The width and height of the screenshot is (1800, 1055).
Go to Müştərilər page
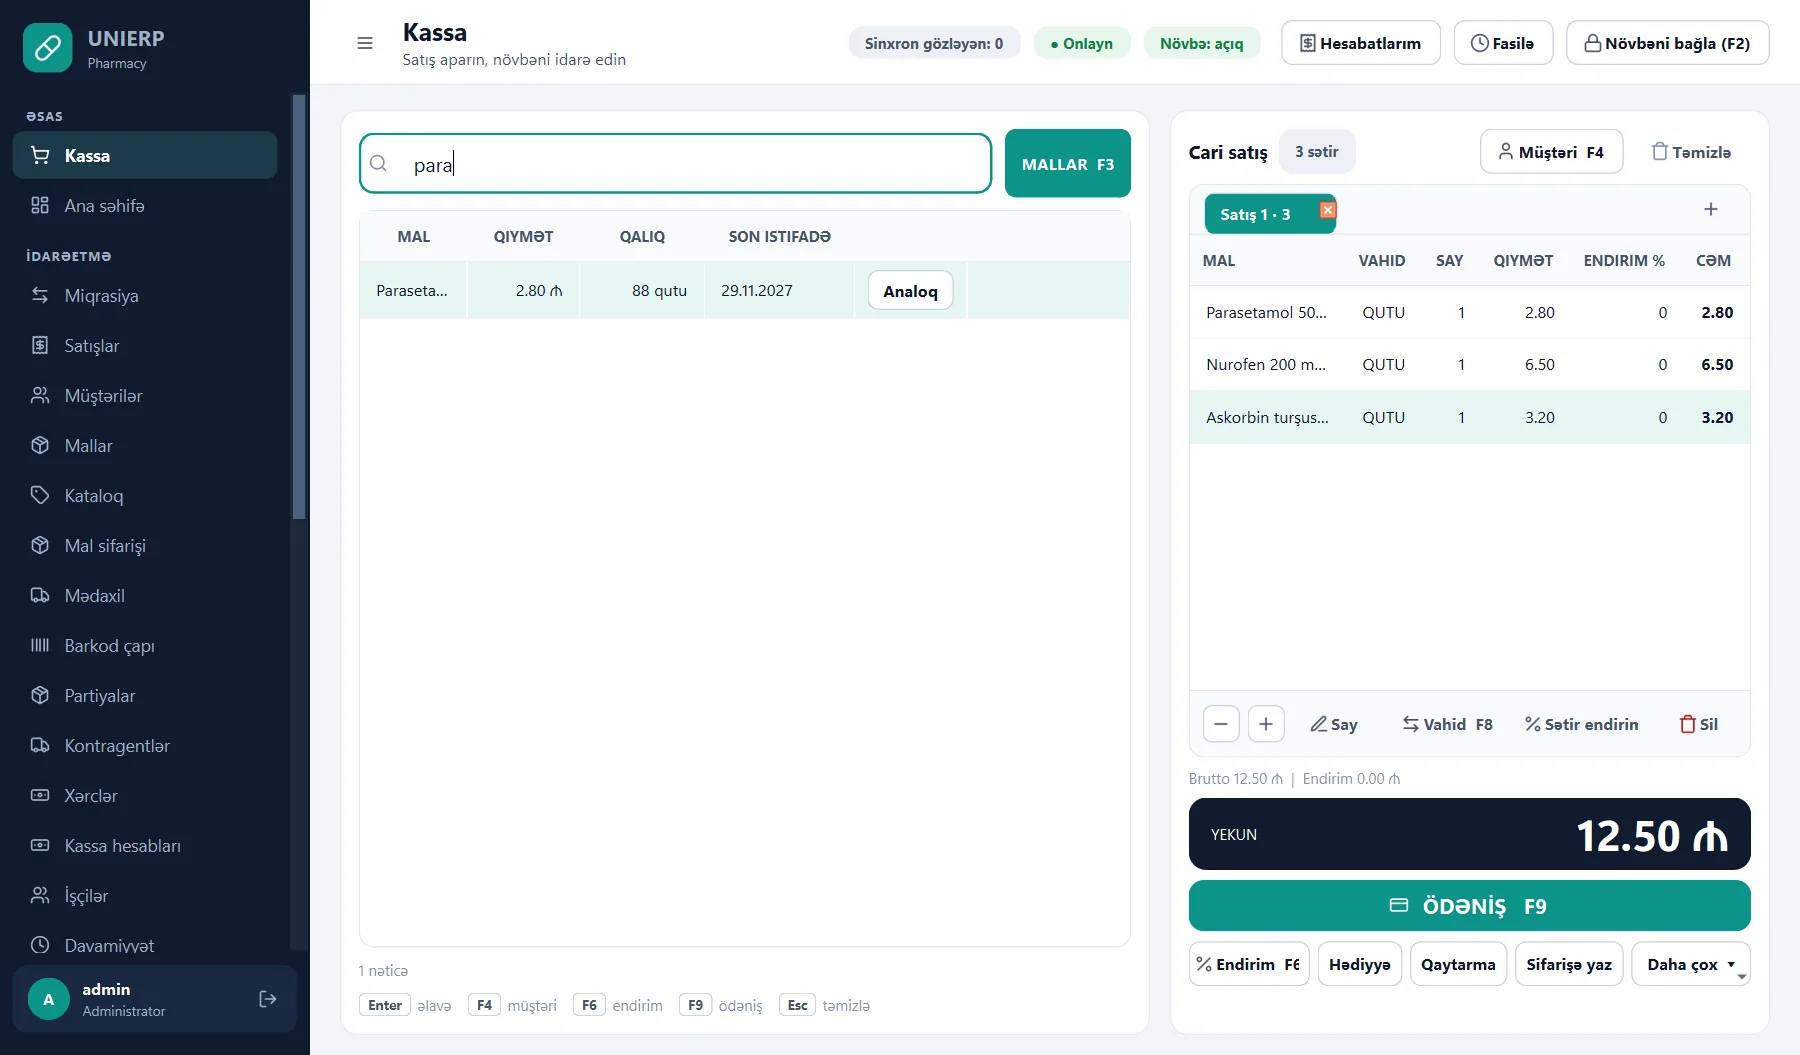click(x=145, y=396)
